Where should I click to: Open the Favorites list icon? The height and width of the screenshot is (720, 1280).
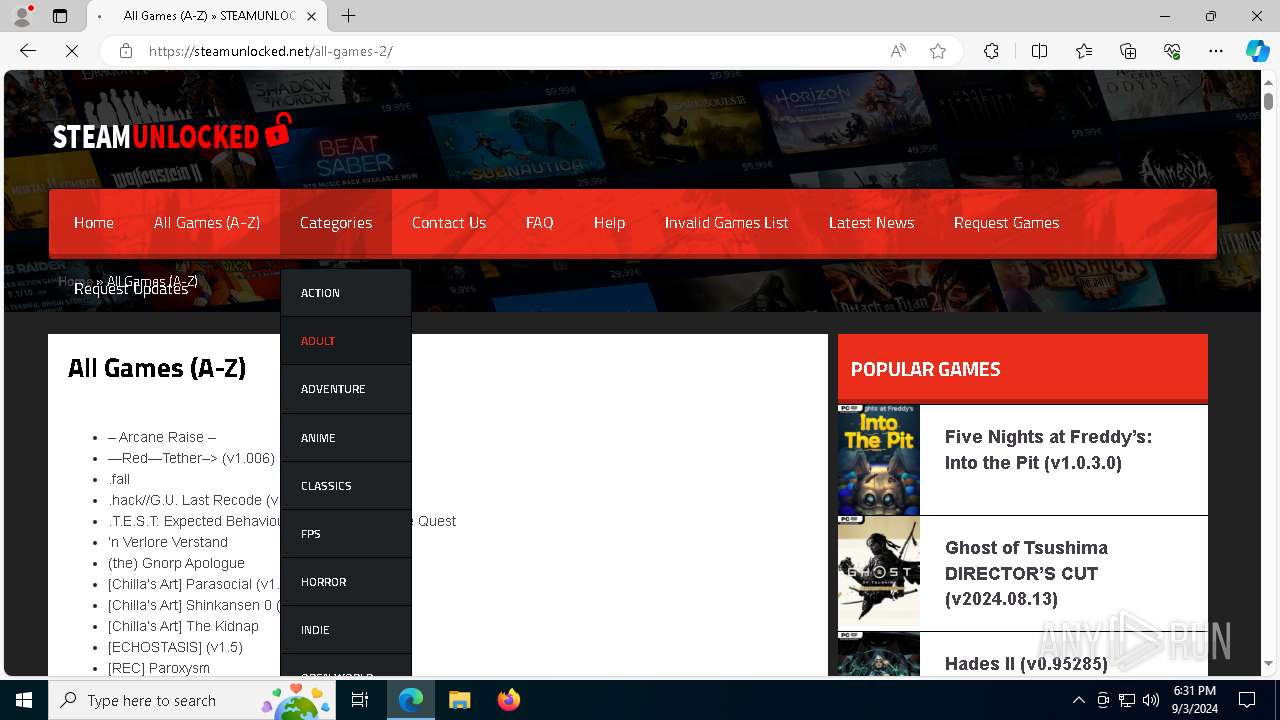tap(1084, 51)
